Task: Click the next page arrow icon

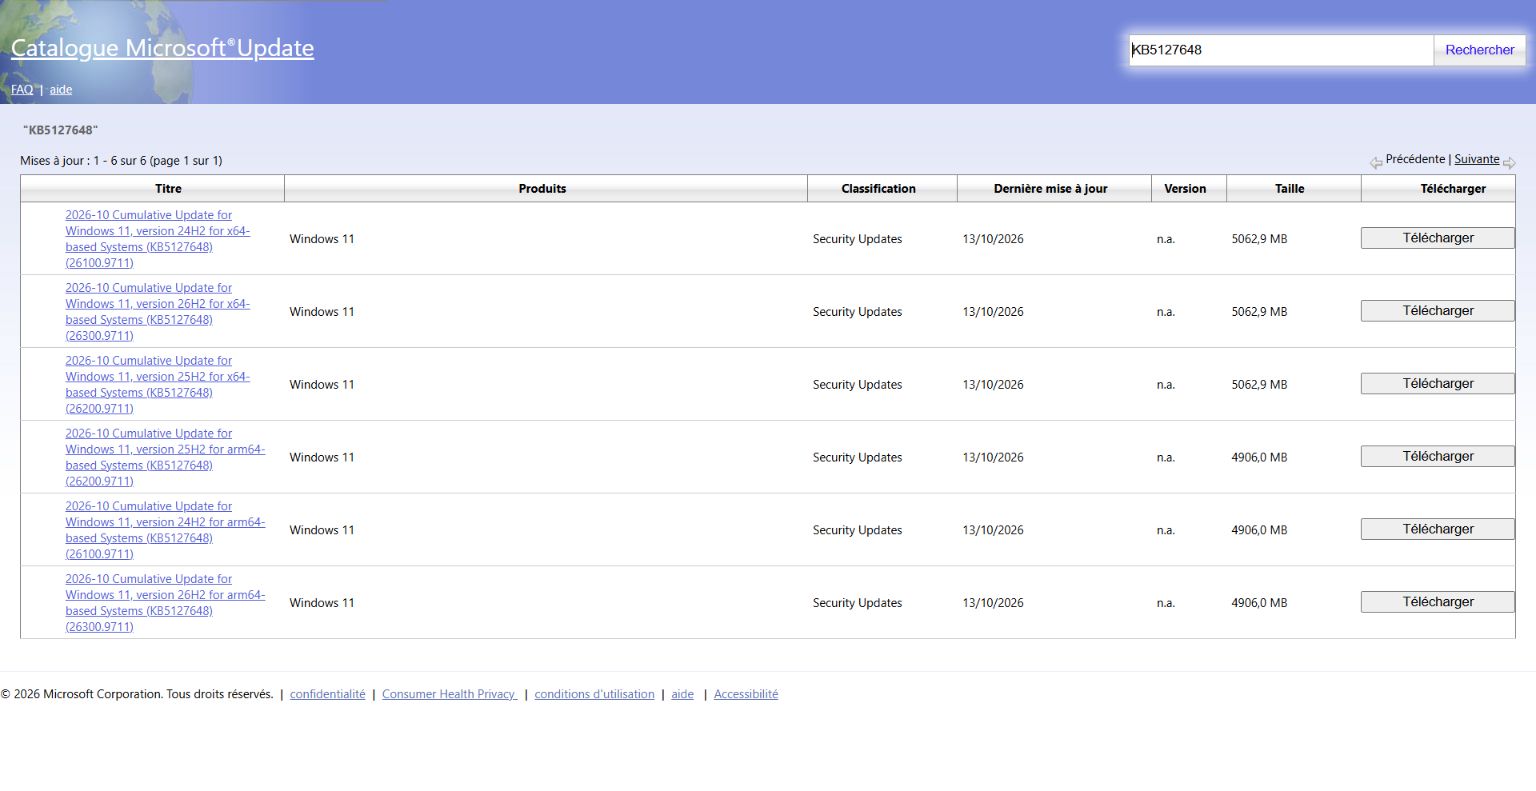Action: tap(1509, 163)
